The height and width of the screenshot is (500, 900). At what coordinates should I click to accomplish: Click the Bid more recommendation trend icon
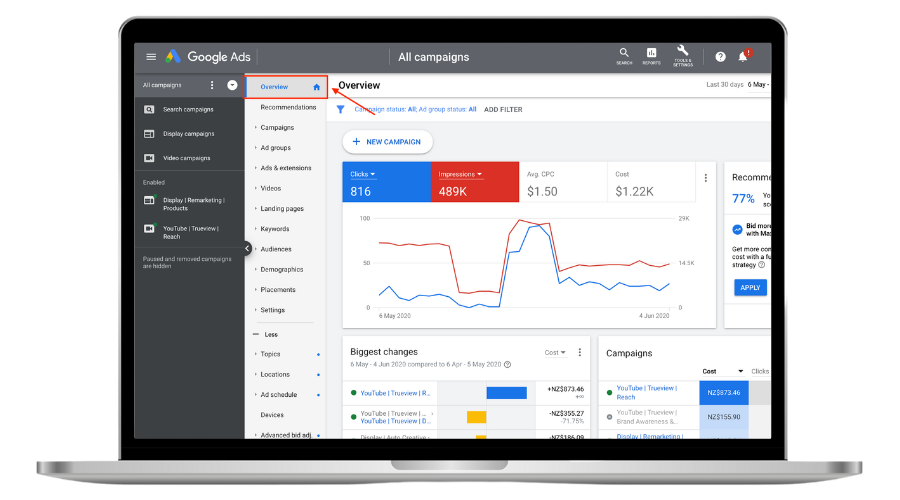[738, 230]
